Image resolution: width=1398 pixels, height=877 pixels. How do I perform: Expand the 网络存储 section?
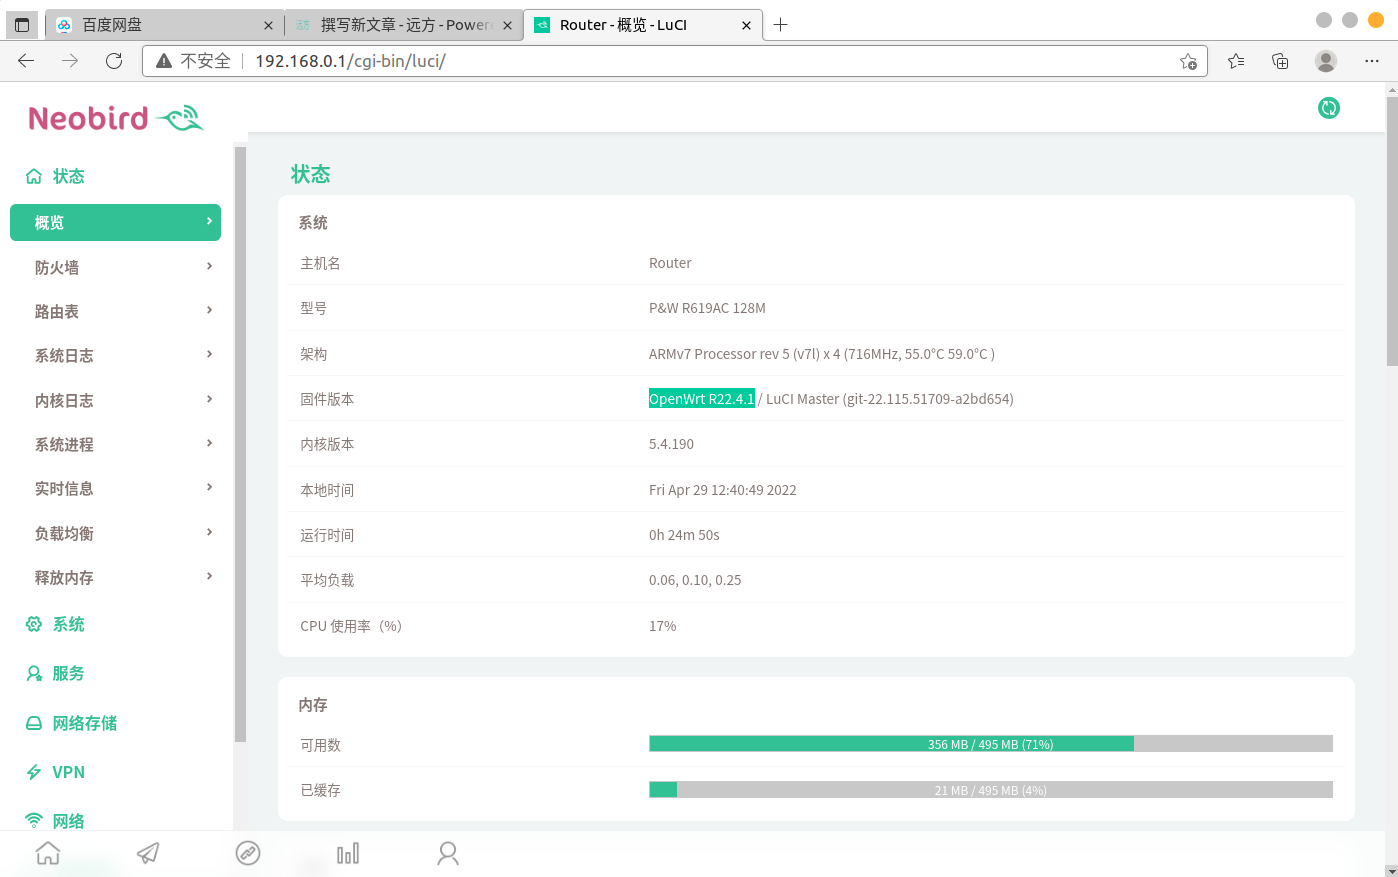pos(85,723)
